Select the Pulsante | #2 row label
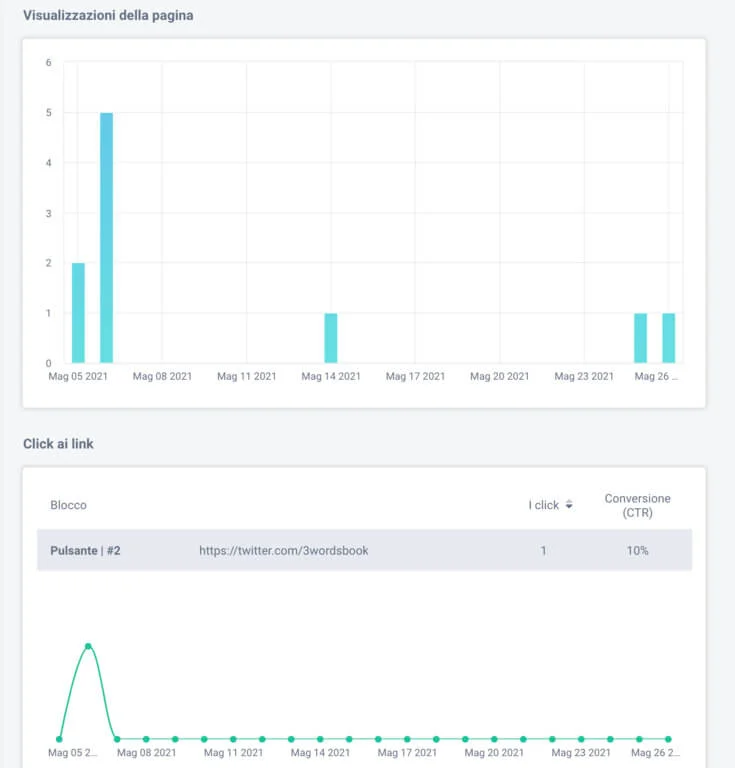This screenshot has width=735, height=768. (85, 550)
